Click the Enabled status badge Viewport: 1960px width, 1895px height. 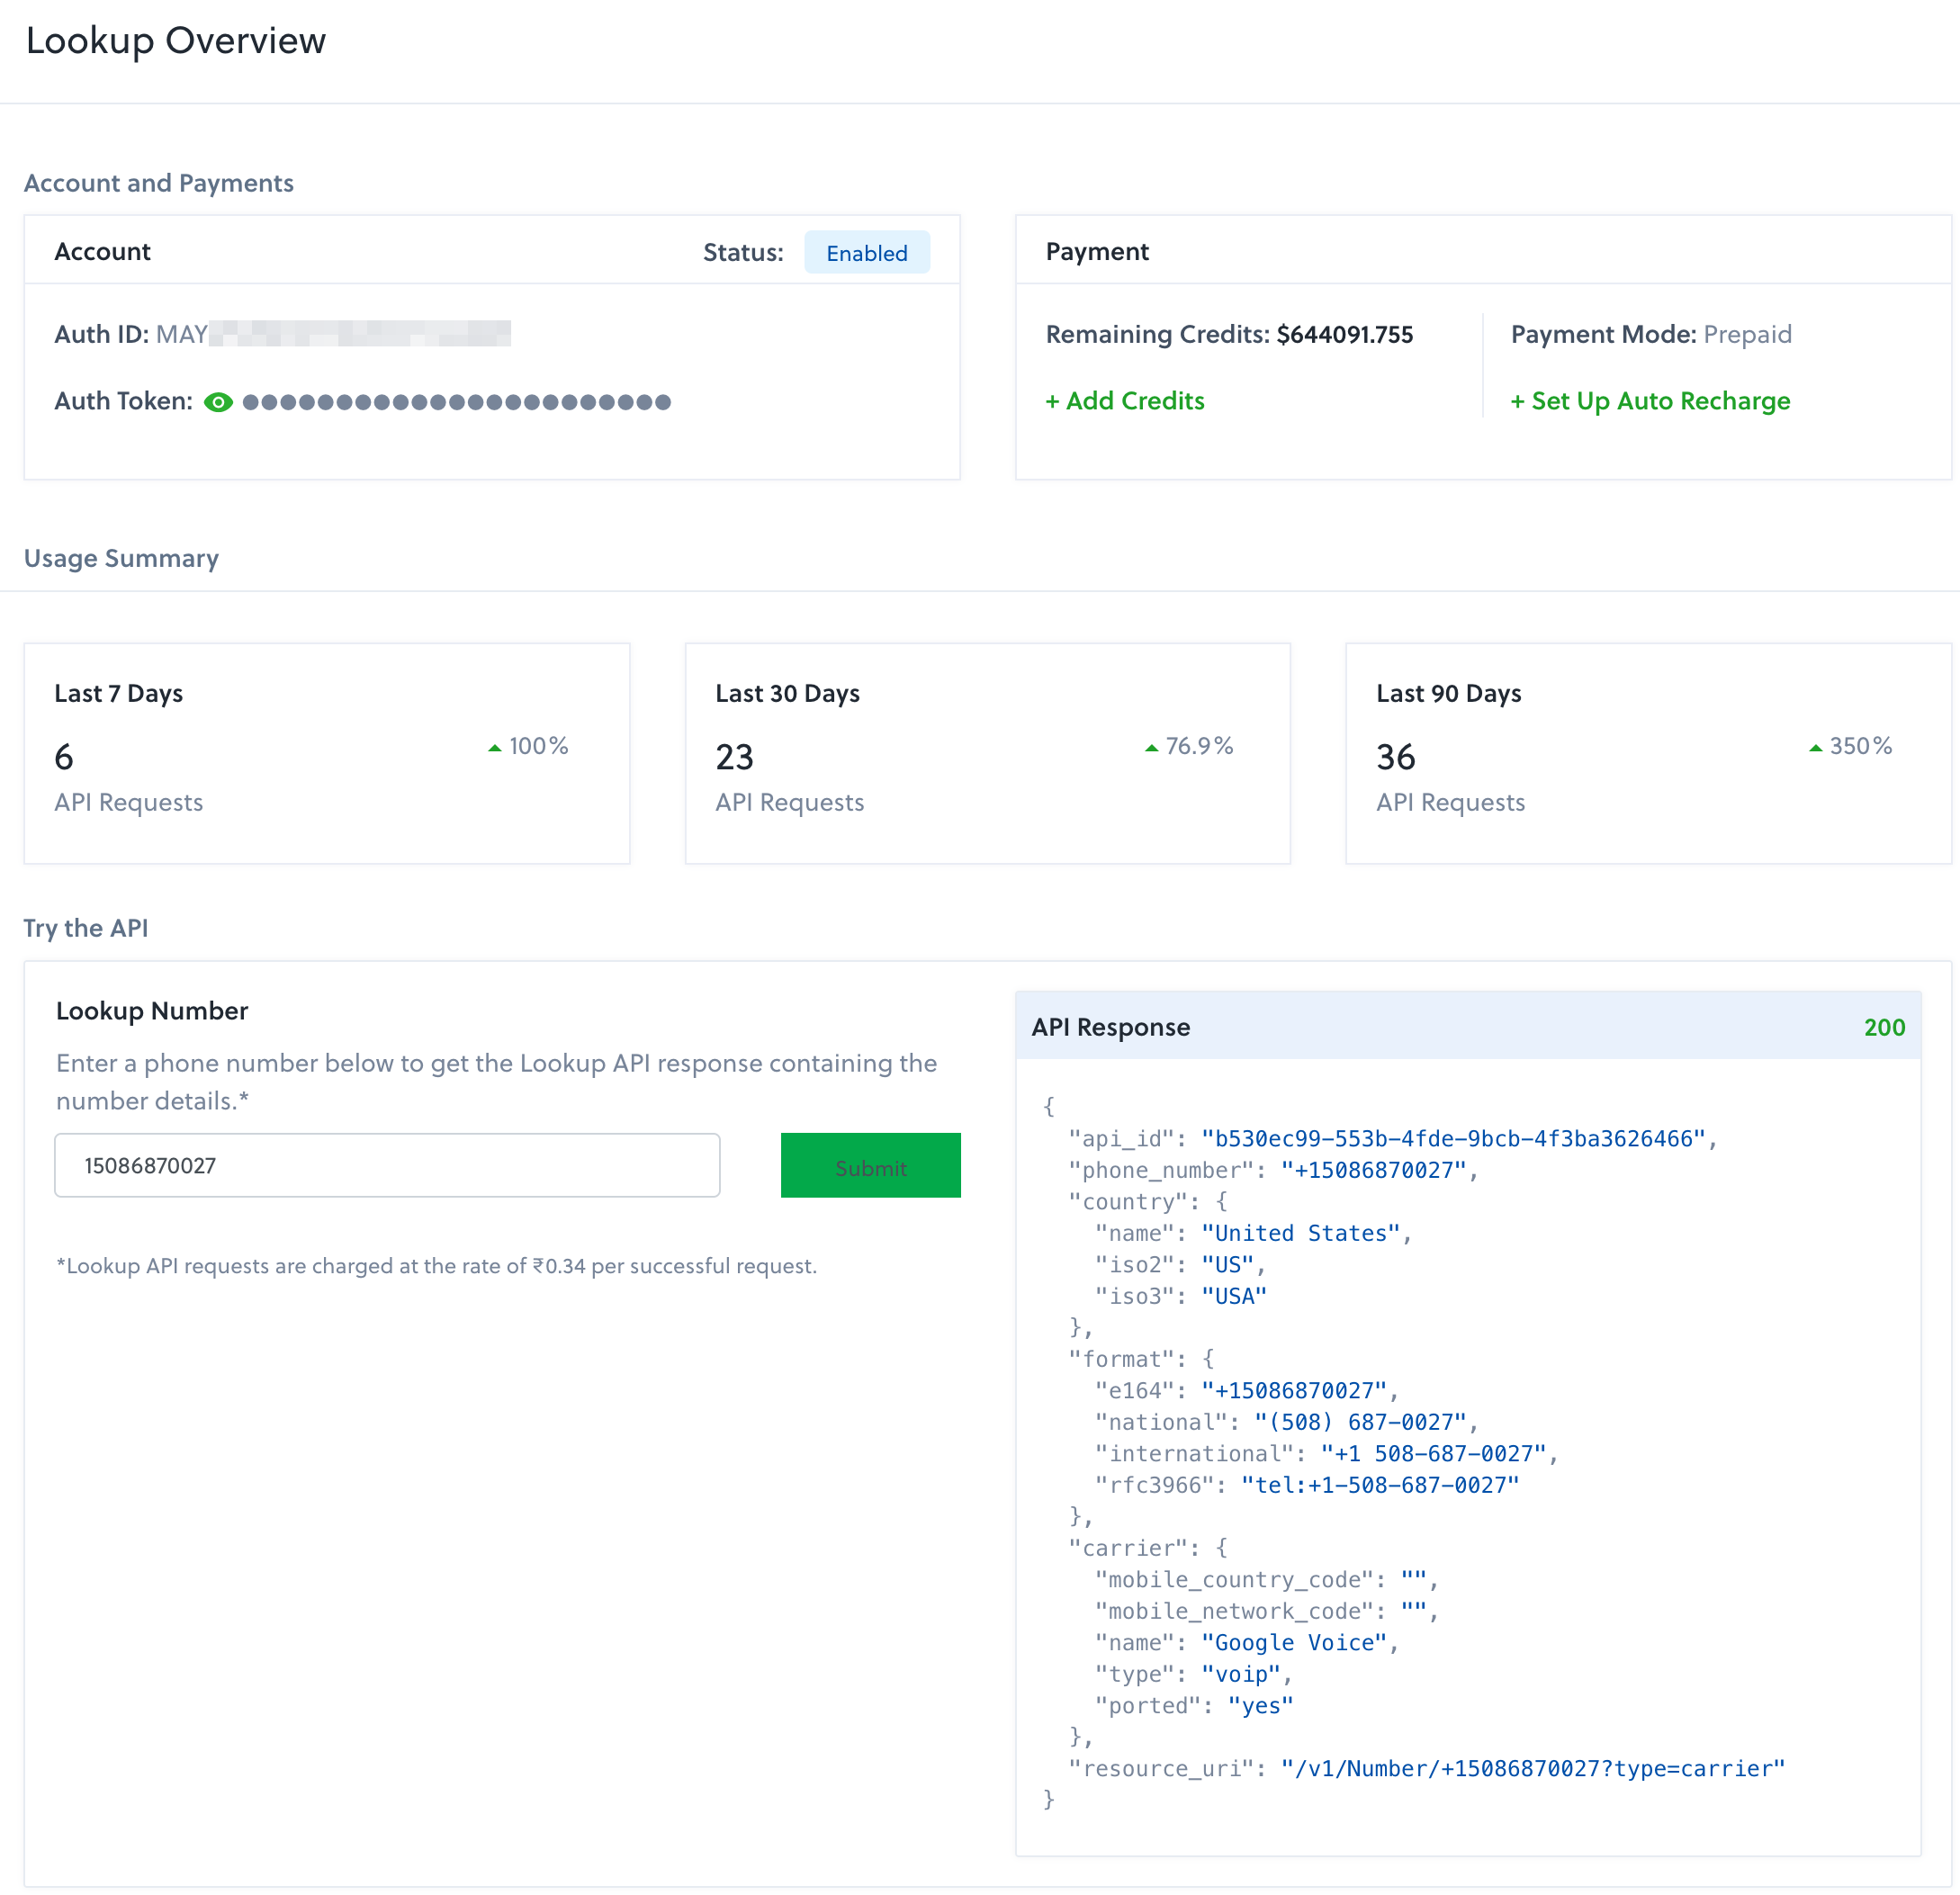click(x=866, y=253)
